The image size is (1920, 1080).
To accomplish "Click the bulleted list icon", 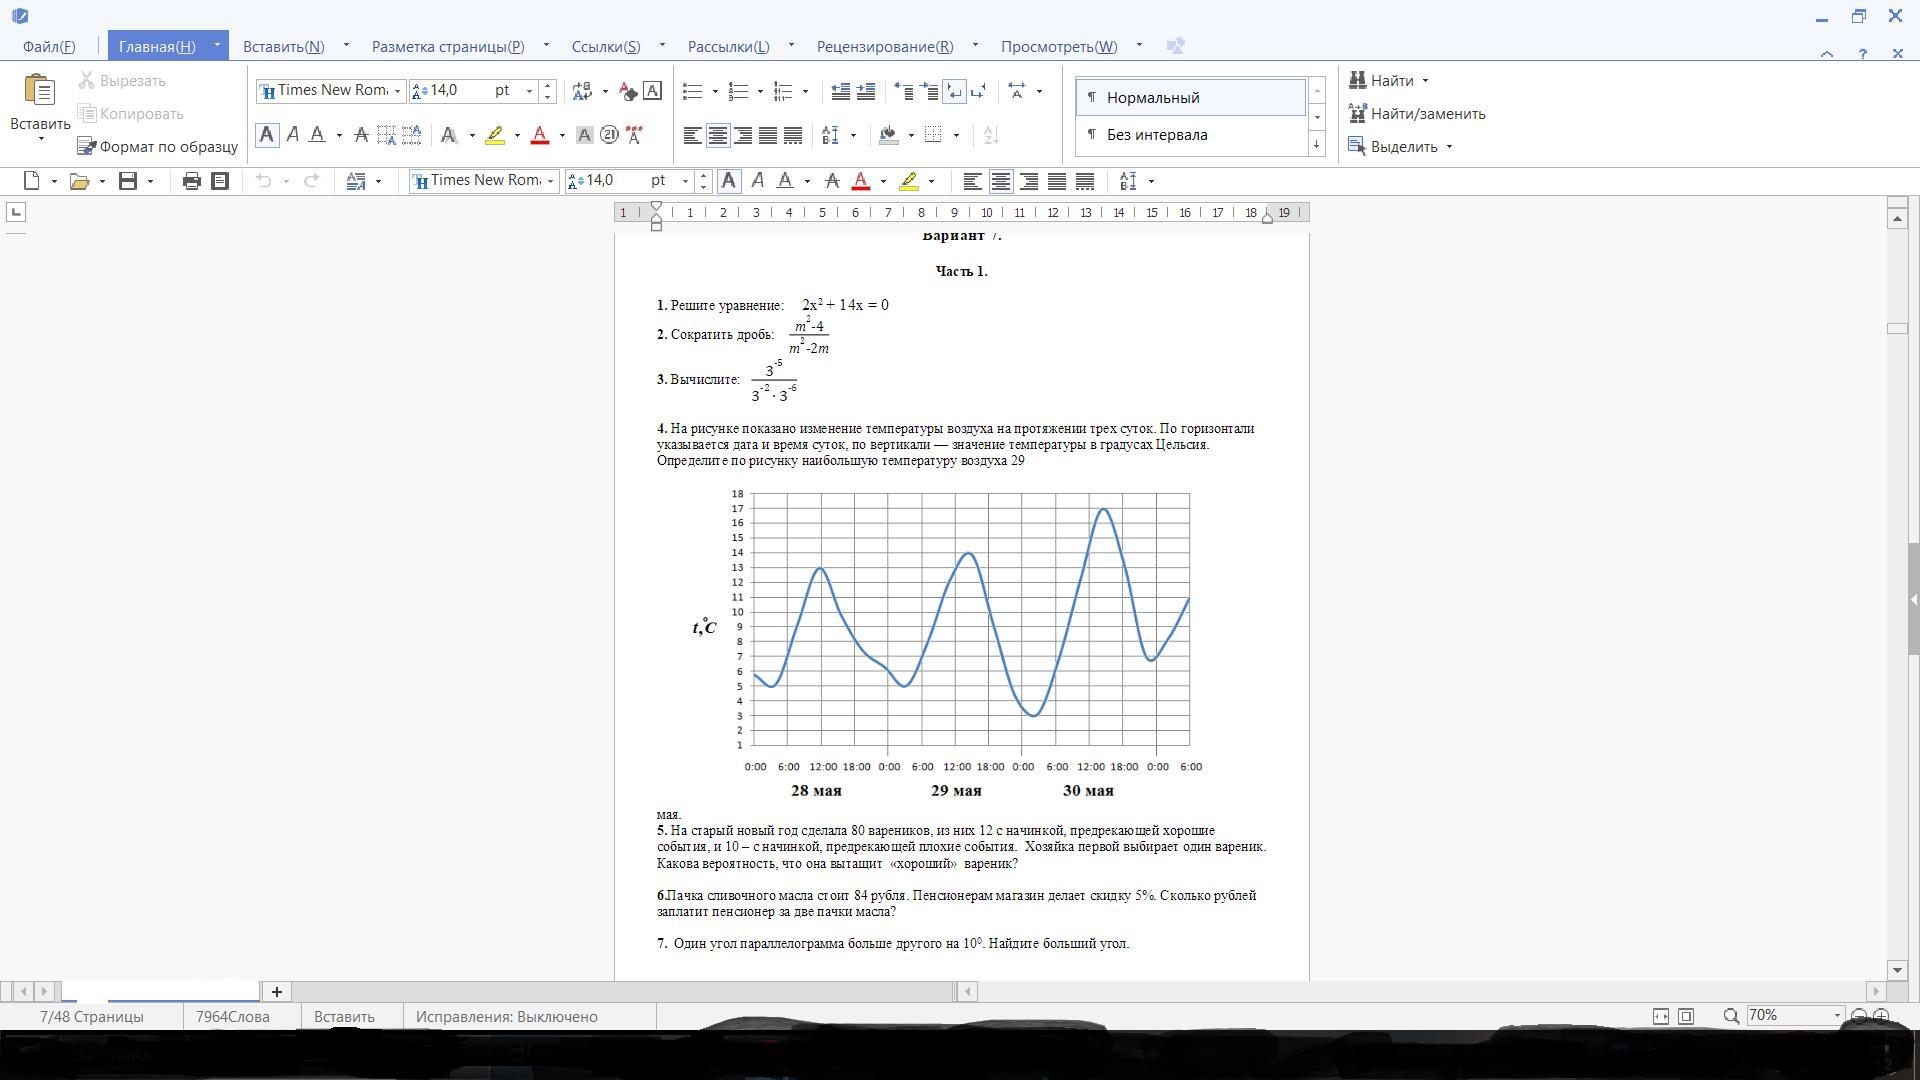I will (692, 92).
